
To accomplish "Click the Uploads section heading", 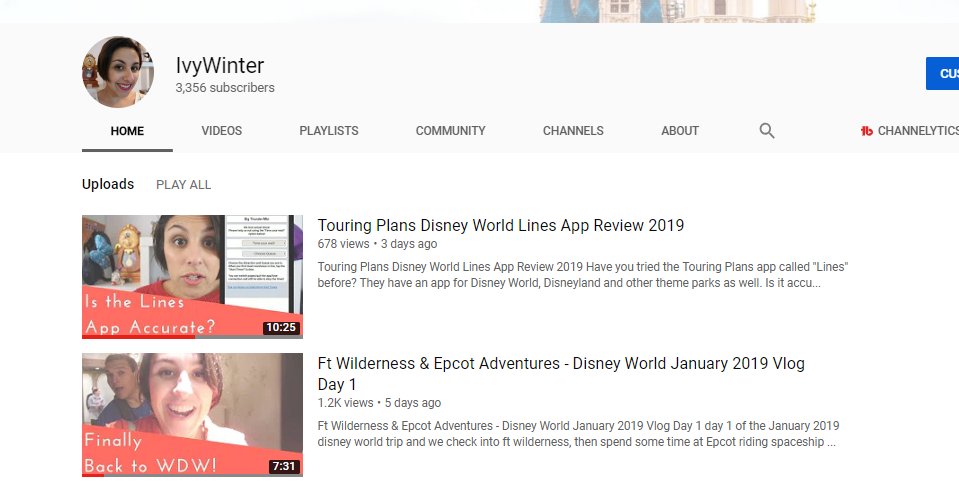I will click(x=108, y=184).
